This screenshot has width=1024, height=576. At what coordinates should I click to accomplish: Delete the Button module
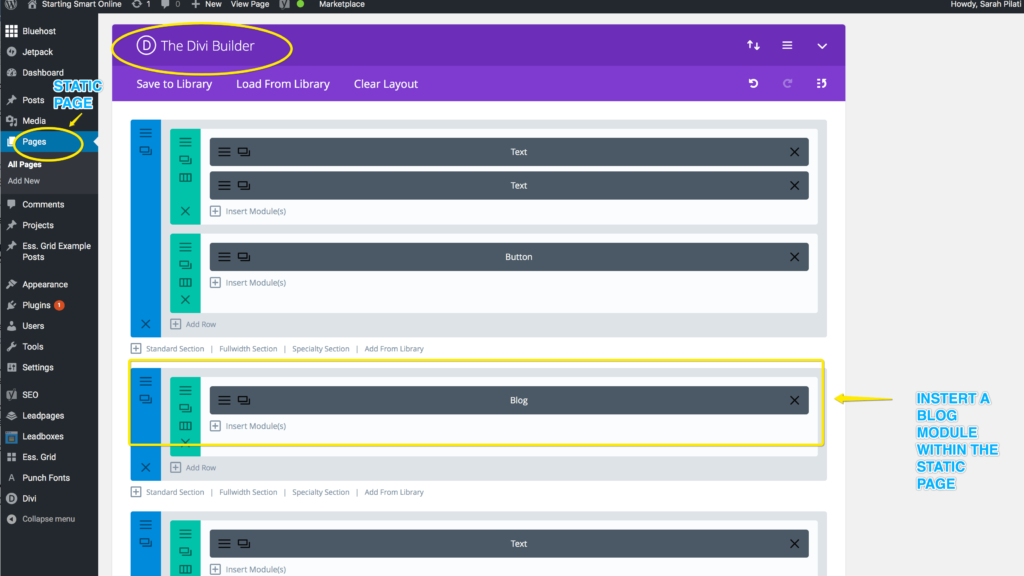(x=794, y=257)
